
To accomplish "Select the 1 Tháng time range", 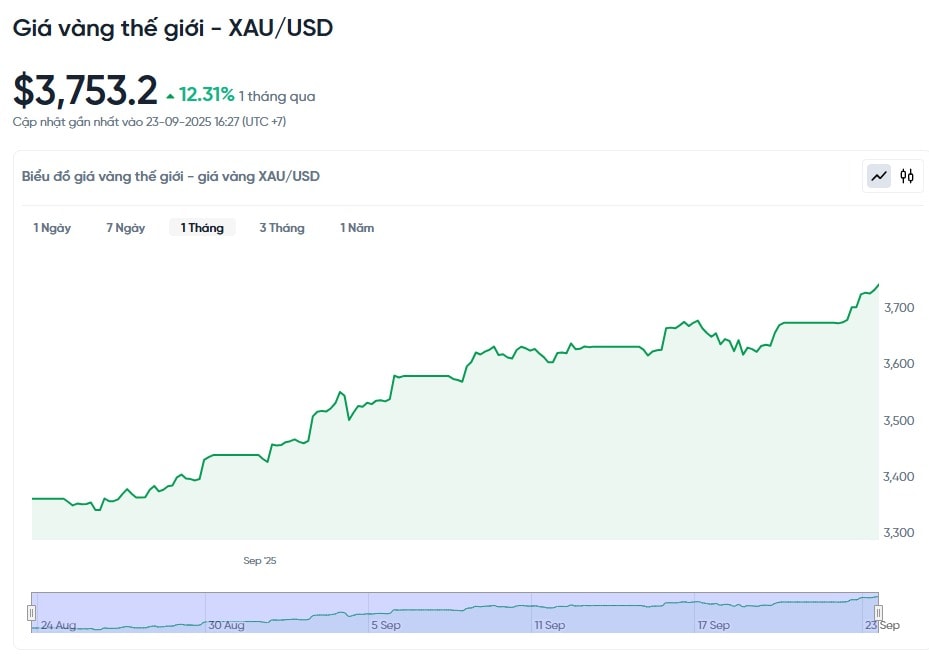I will point(202,227).
